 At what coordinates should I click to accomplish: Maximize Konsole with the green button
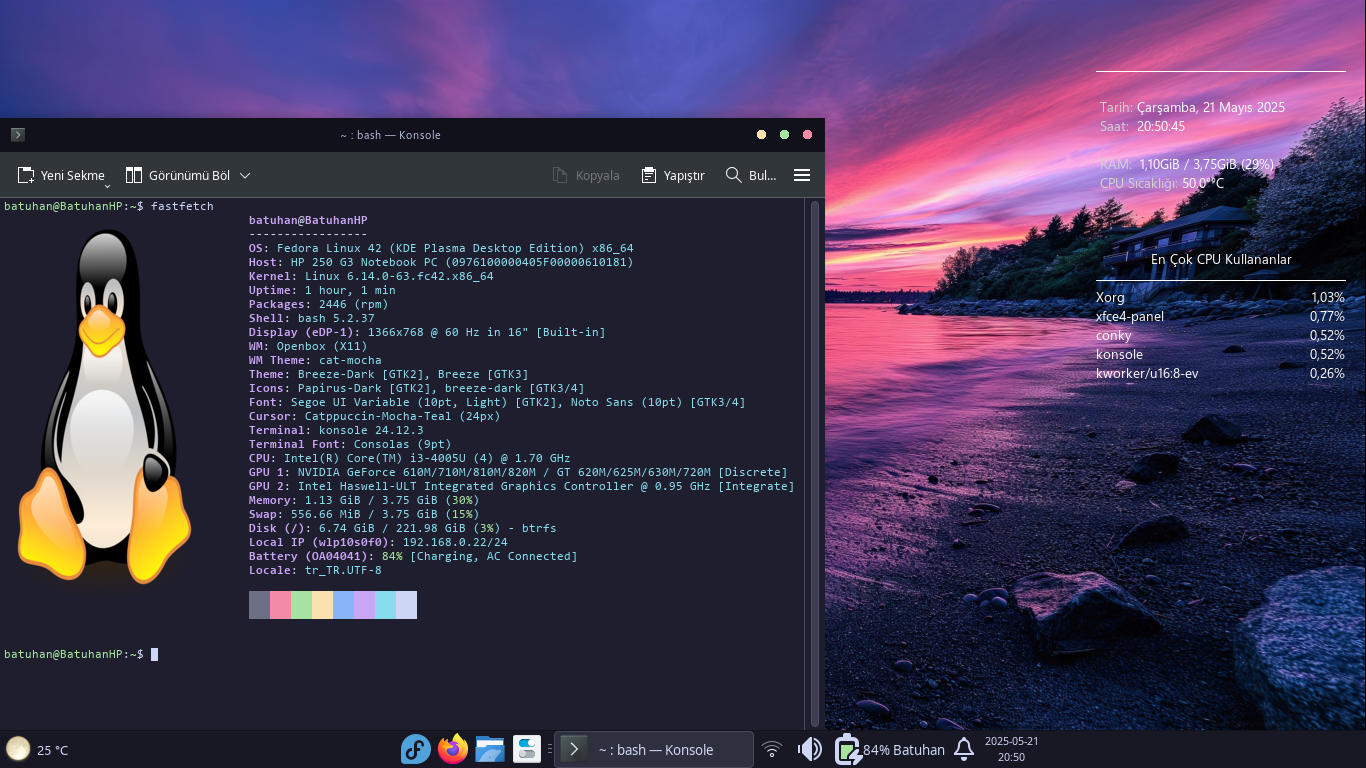pyautogui.click(x=785, y=135)
